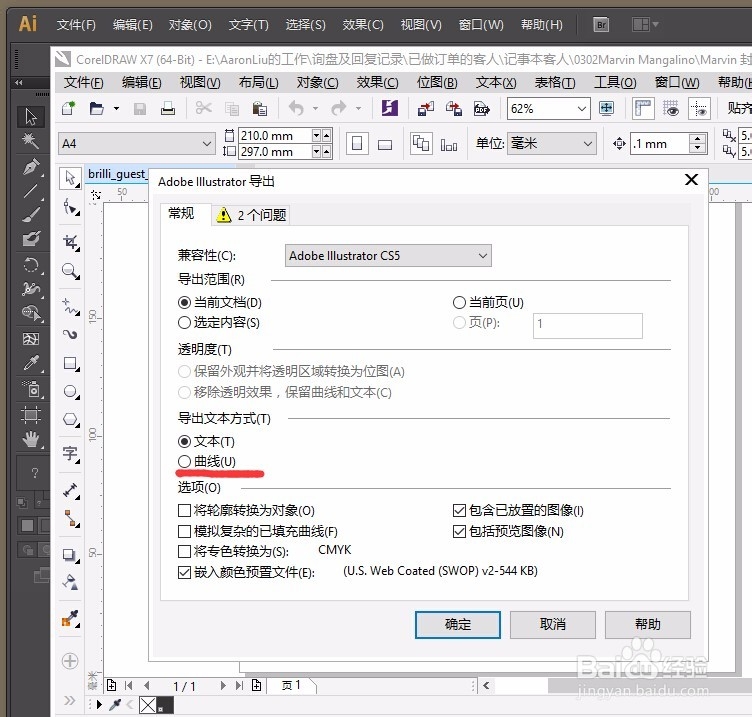Open the 页 1 page tab
The height and width of the screenshot is (717, 752).
coord(291,685)
